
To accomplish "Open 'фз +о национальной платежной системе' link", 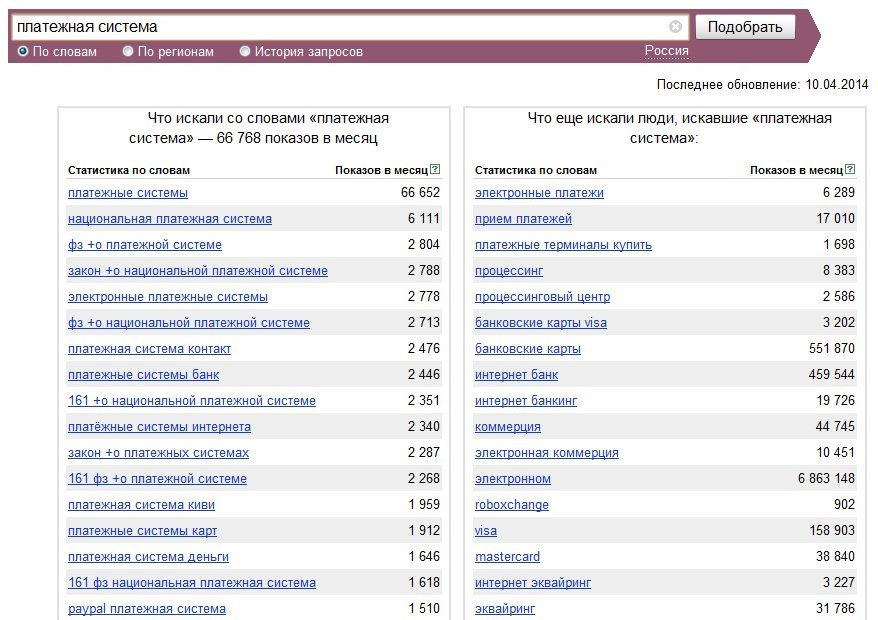I will coord(189,323).
